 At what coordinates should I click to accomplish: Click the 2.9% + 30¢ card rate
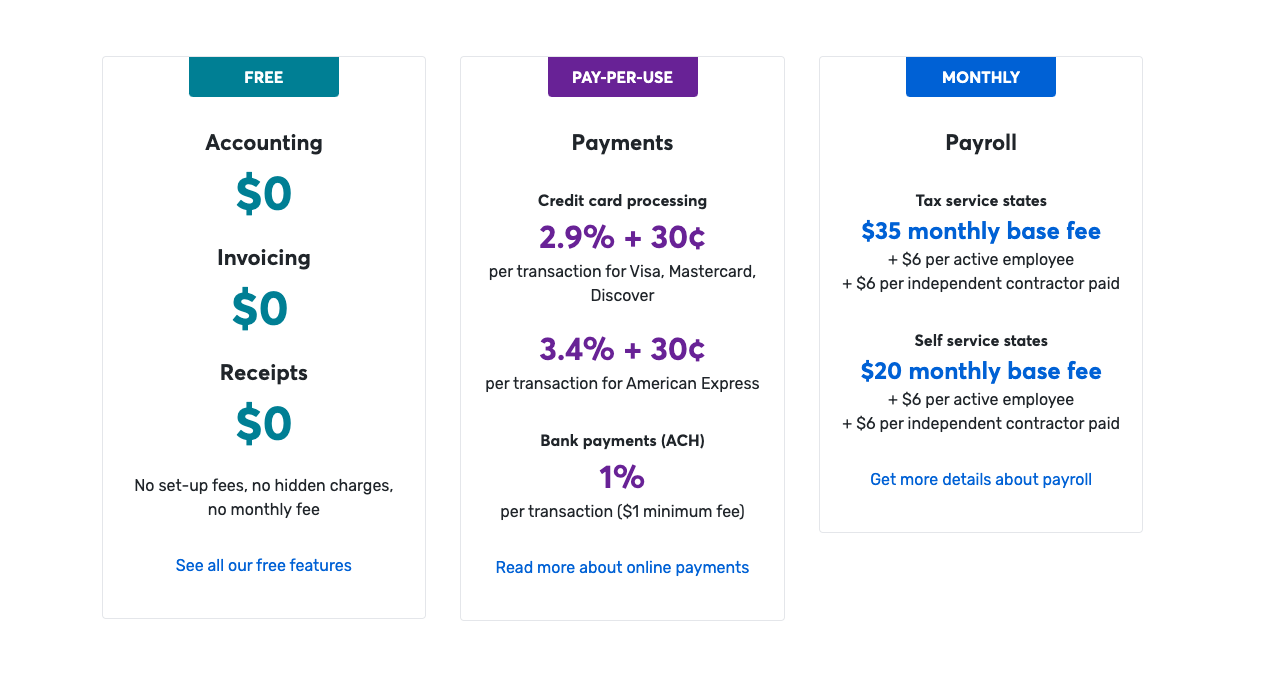pos(622,237)
